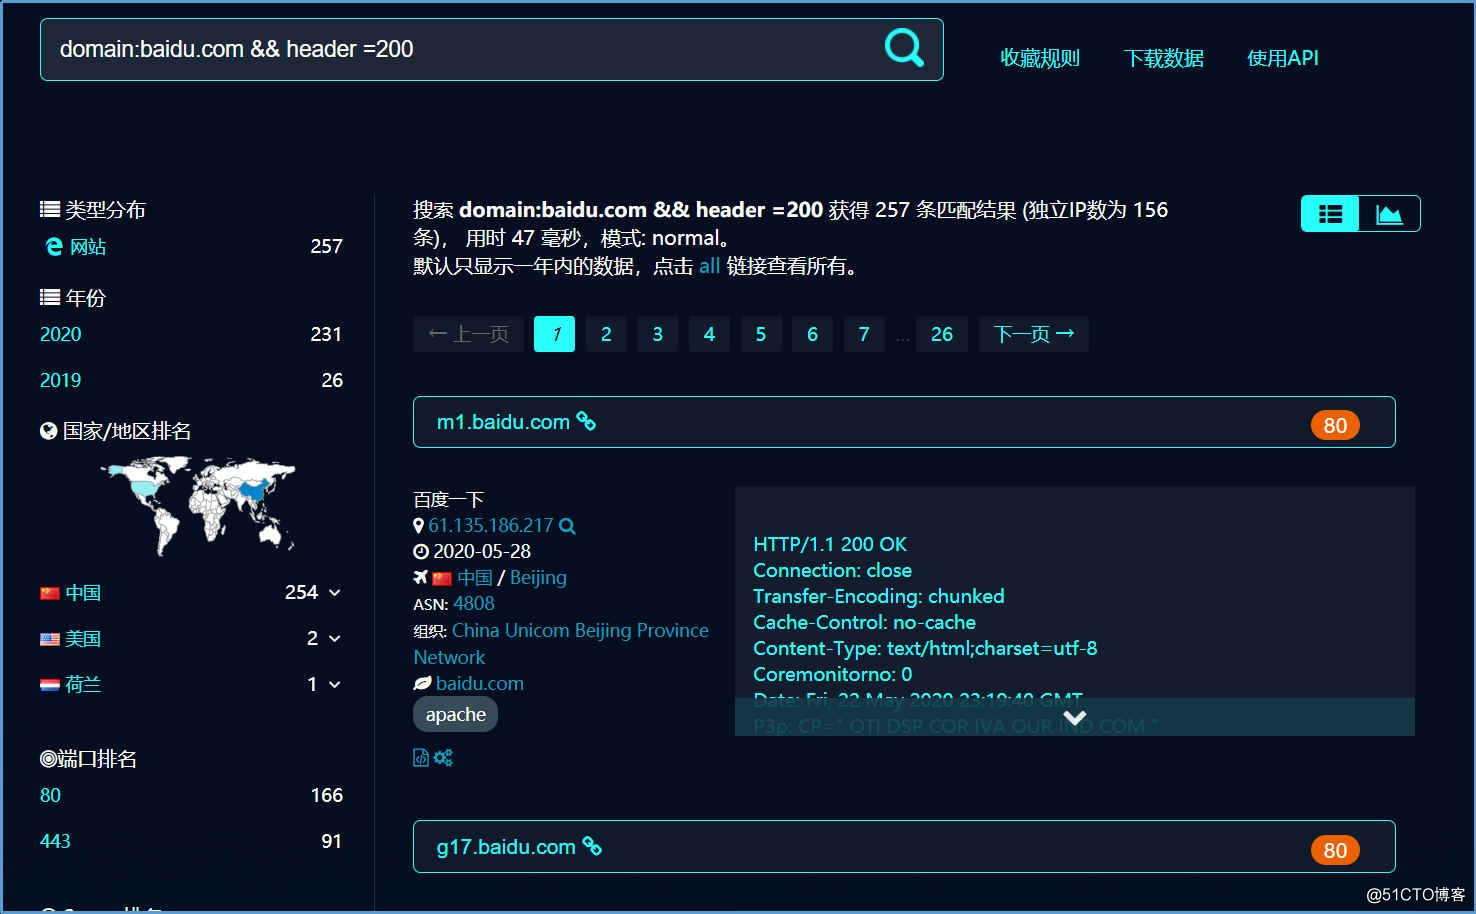
Task: Click 'Content-Type: text/html;charset=utf-8' text
Action: (x=925, y=648)
